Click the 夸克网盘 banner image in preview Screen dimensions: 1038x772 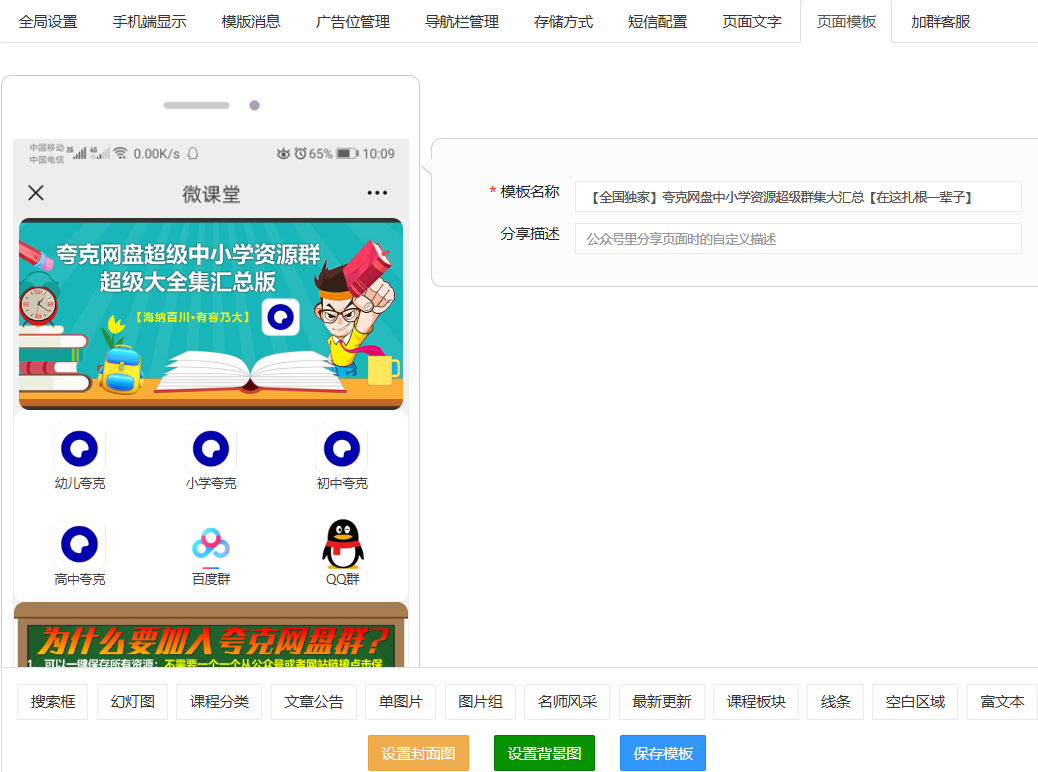coord(211,314)
